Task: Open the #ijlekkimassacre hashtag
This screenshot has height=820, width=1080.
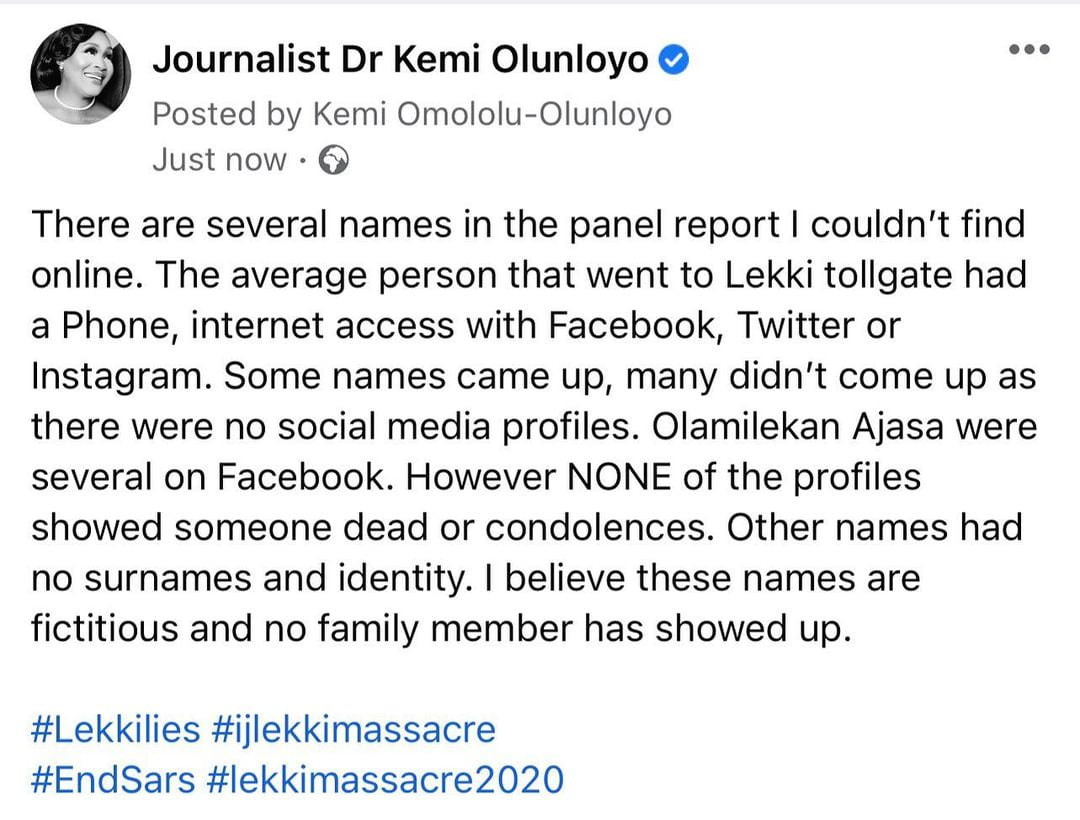Action: coord(354,729)
